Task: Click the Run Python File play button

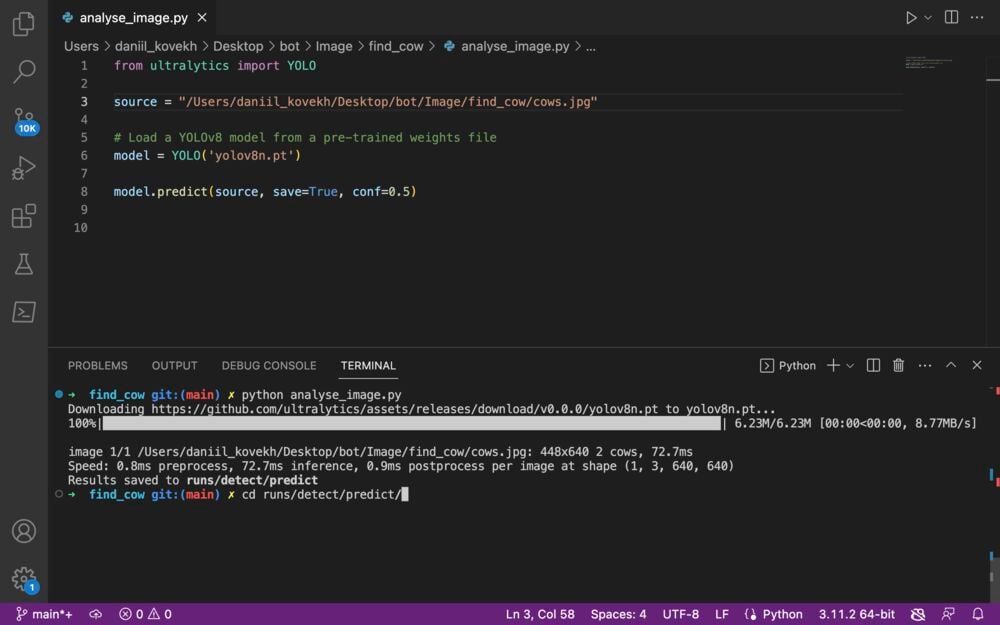Action: (x=910, y=18)
